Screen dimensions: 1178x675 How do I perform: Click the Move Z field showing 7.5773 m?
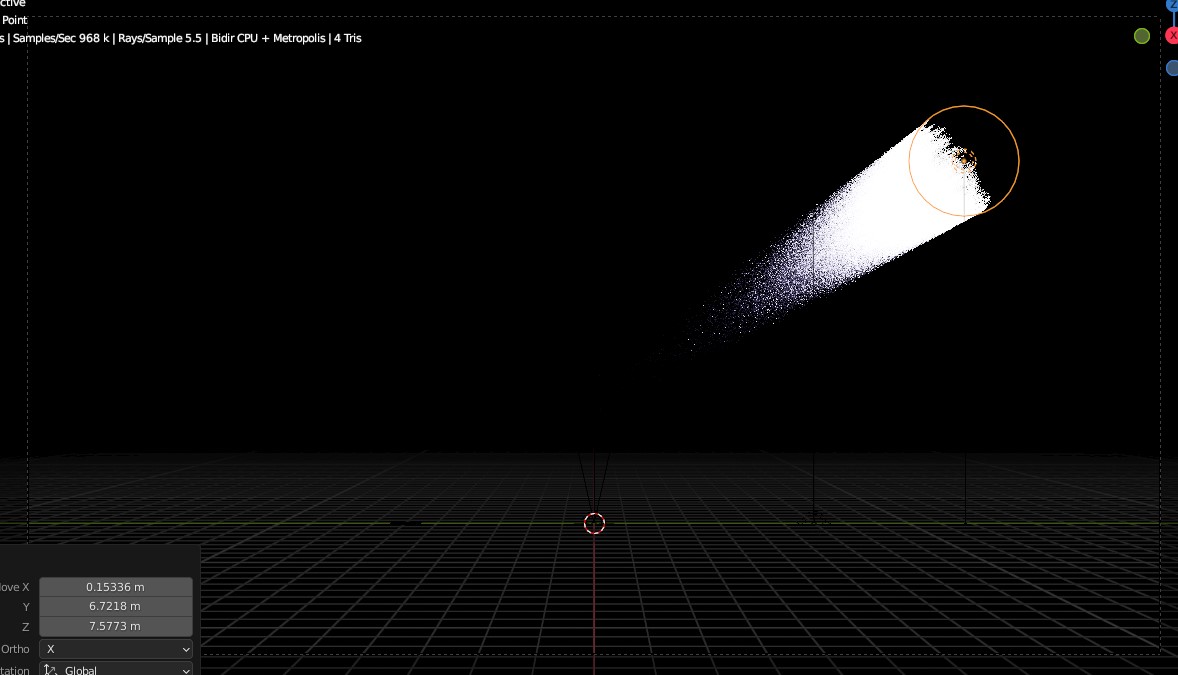point(115,626)
